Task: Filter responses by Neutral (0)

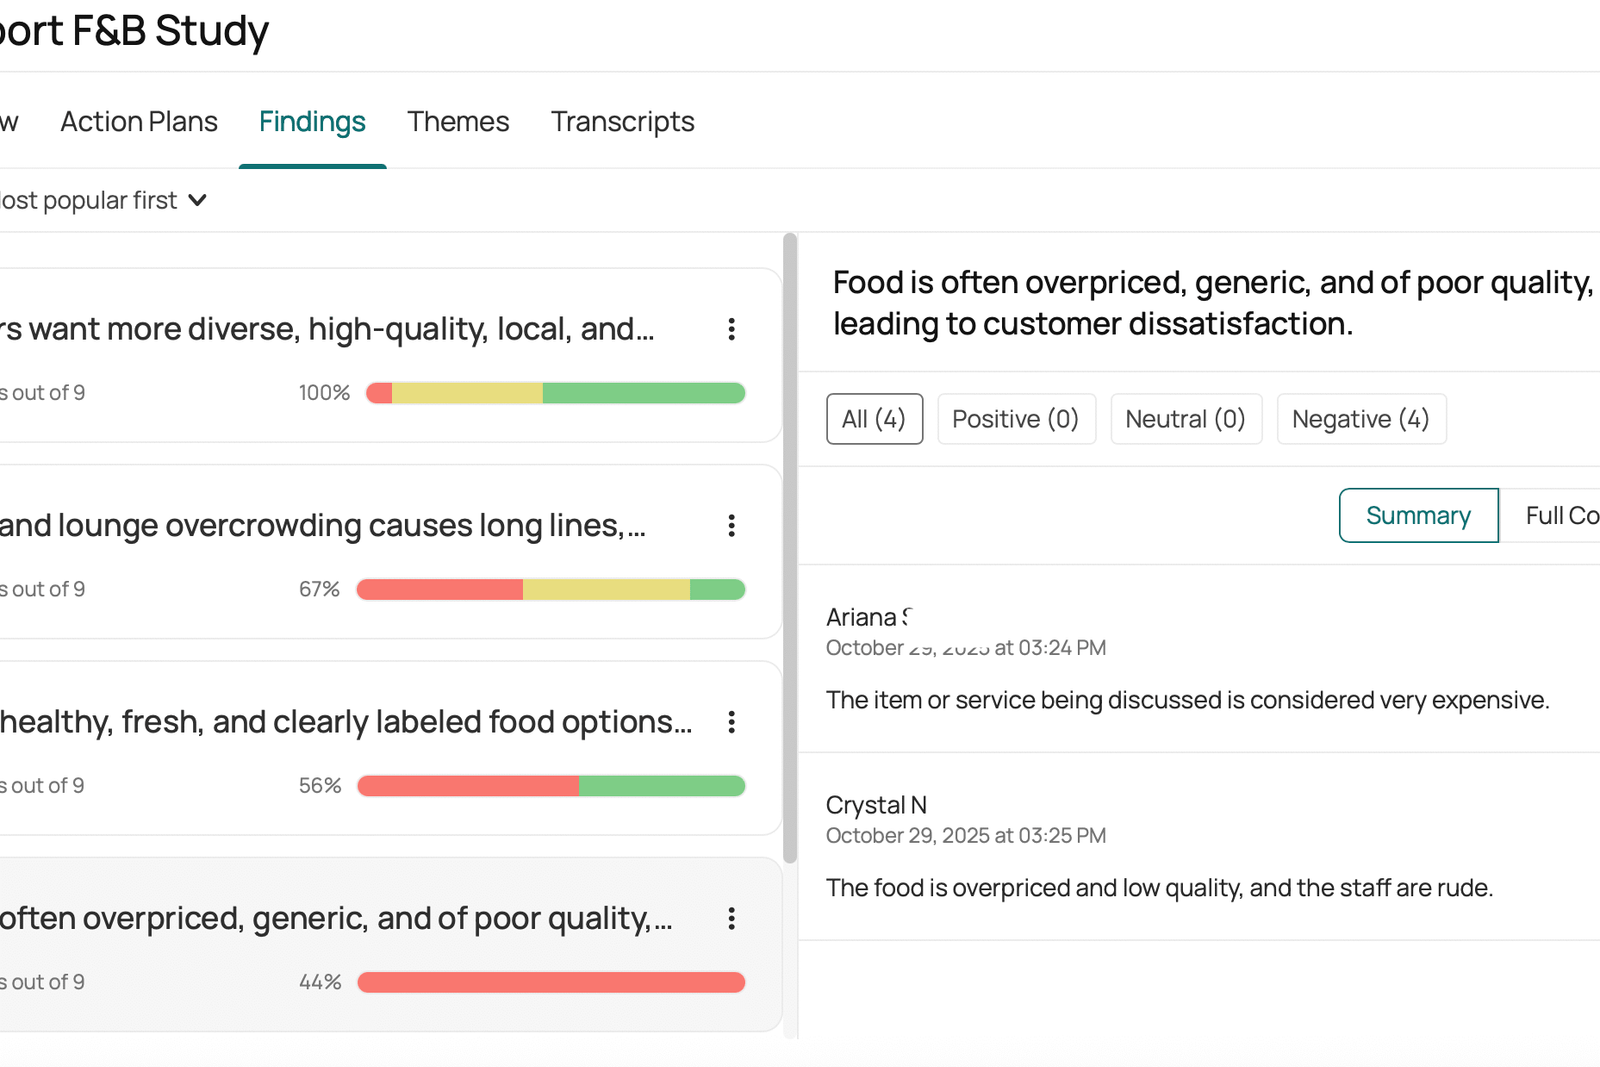Action: coord(1185,419)
